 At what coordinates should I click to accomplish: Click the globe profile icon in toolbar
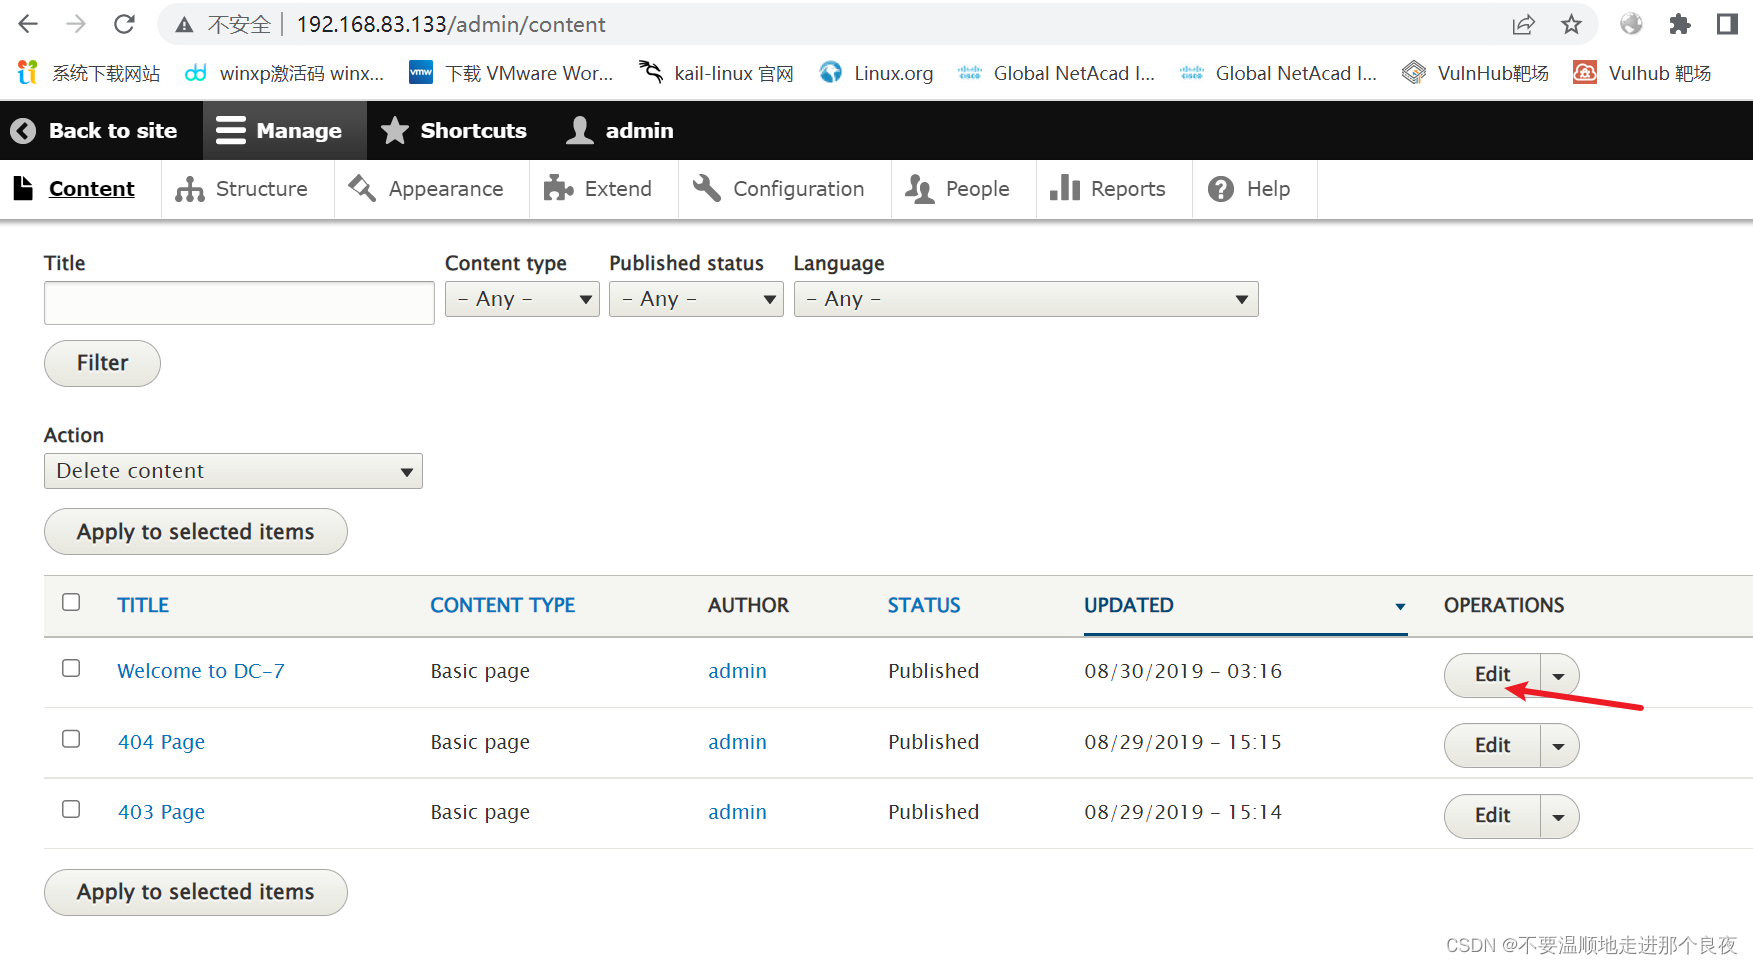coord(1631,24)
